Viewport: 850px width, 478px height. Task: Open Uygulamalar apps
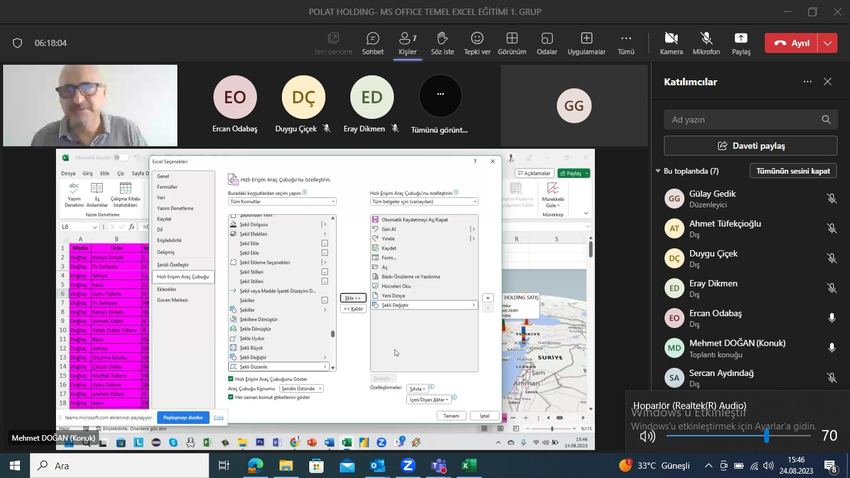tap(586, 43)
